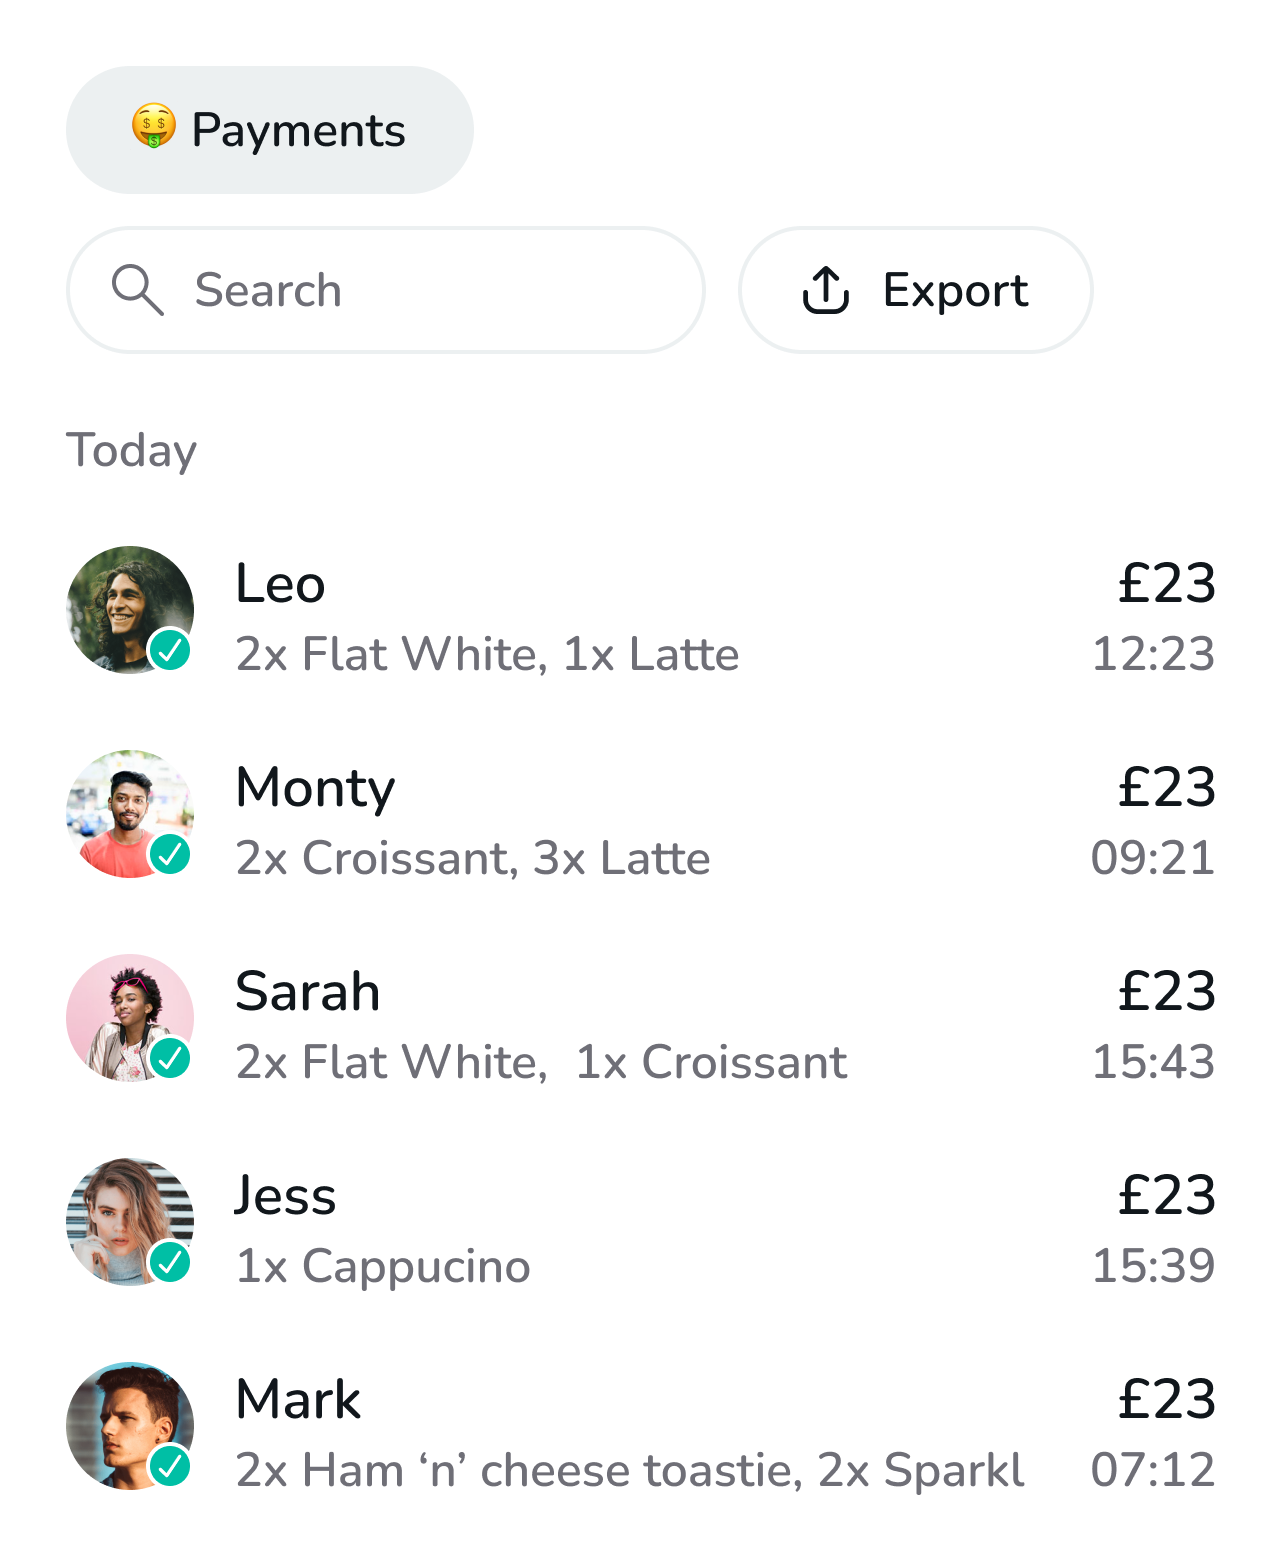Select Jess's avatar picture
Screen dimensions: 1280x1564
(120, 1212)
